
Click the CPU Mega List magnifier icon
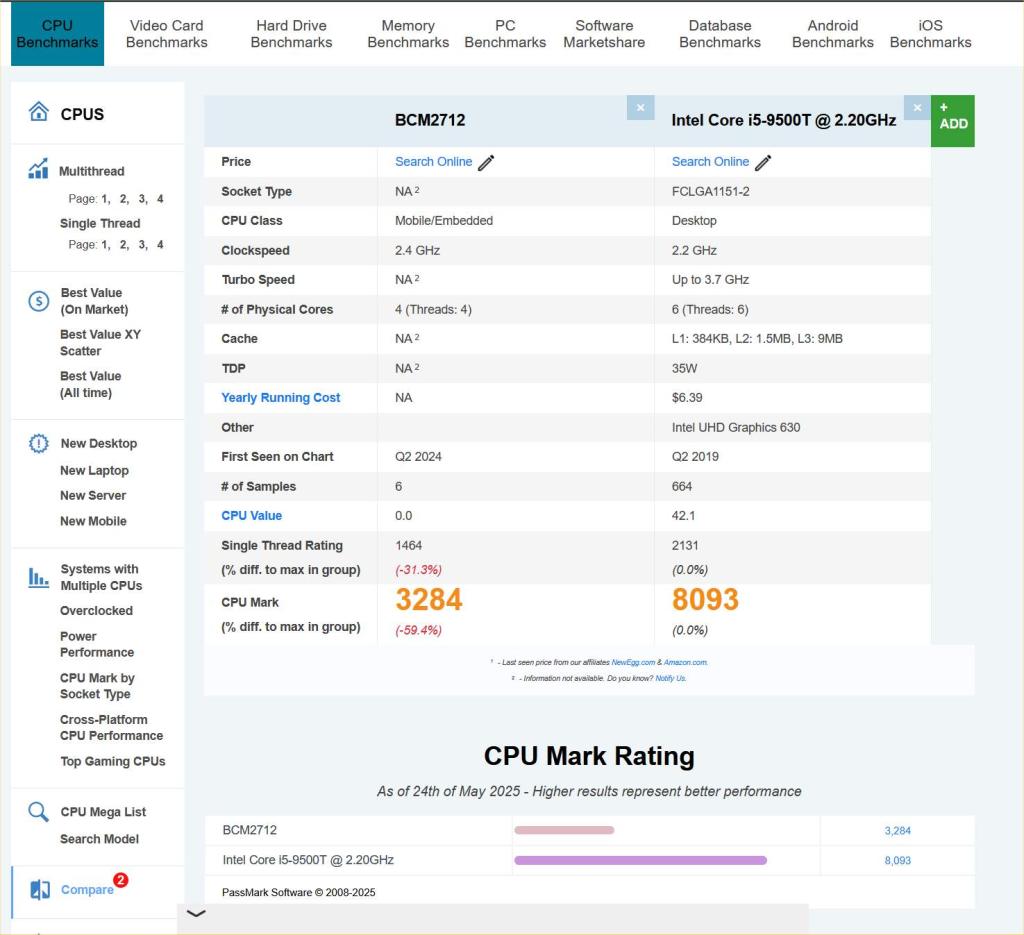pyautogui.click(x=39, y=812)
